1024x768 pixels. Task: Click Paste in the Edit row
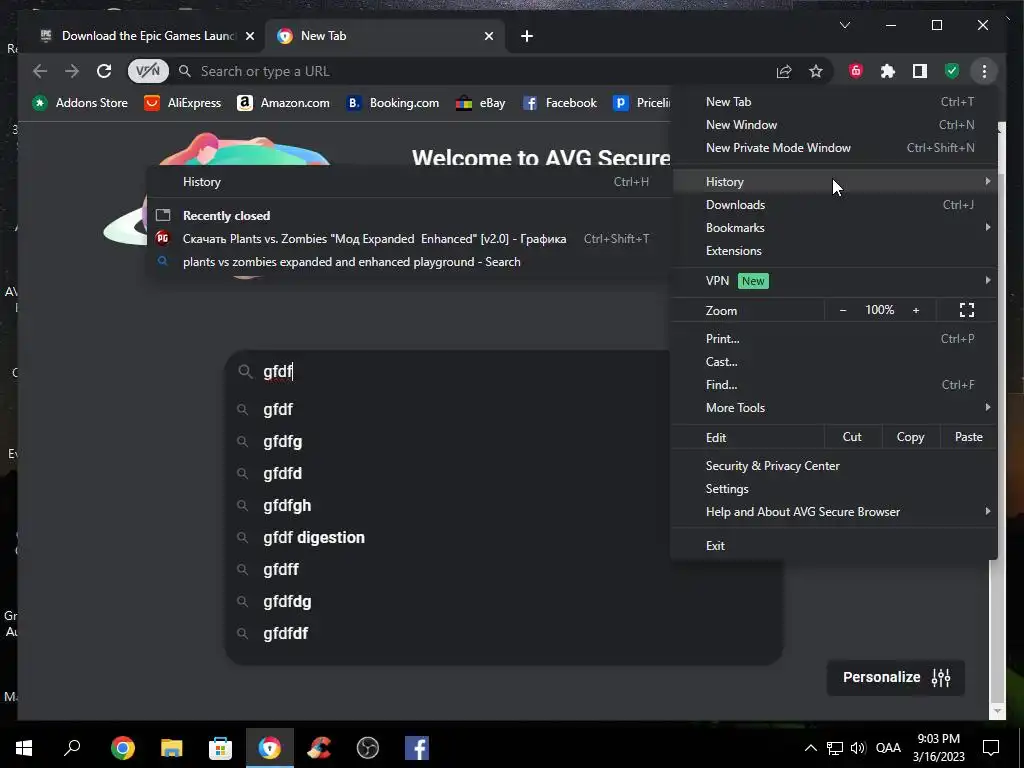pyautogui.click(x=968, y=437)
